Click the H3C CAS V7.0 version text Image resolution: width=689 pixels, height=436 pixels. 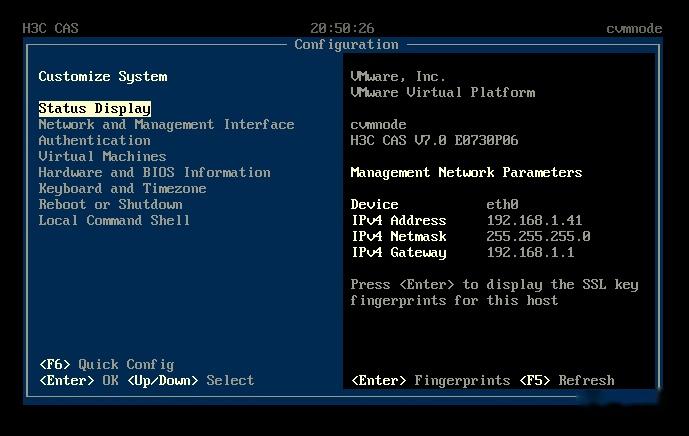point(434,140)
